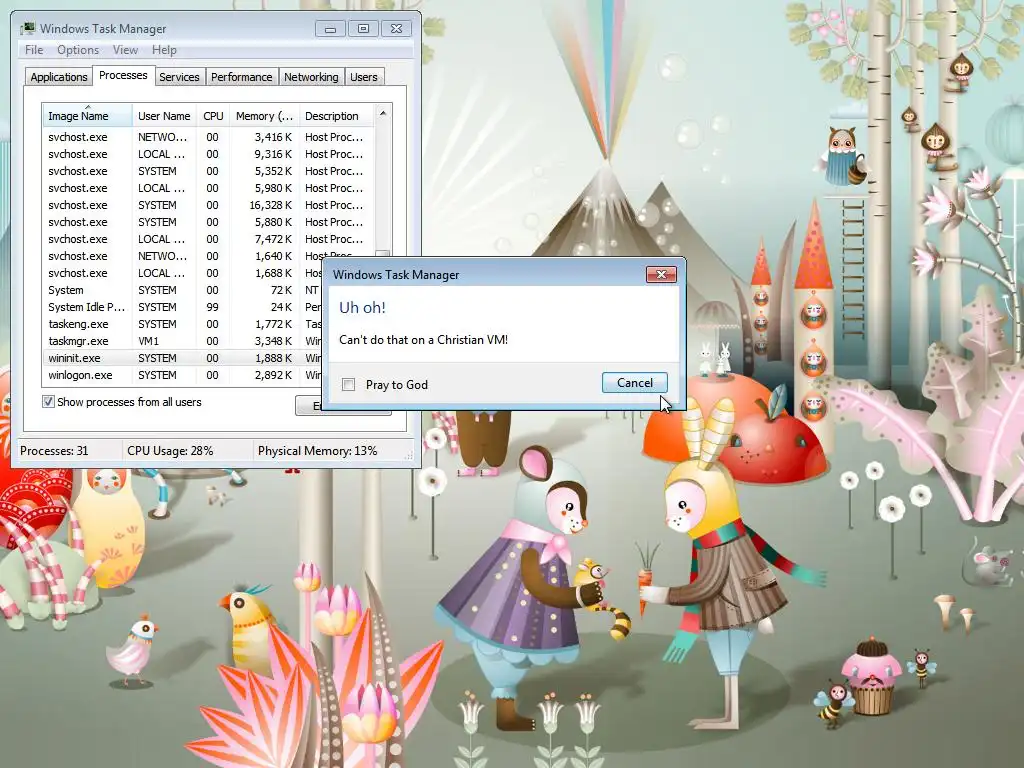Screen dimensions: 1024x768
Task: Click the VM1 user name cell
Action: click(x=148, y=341)
